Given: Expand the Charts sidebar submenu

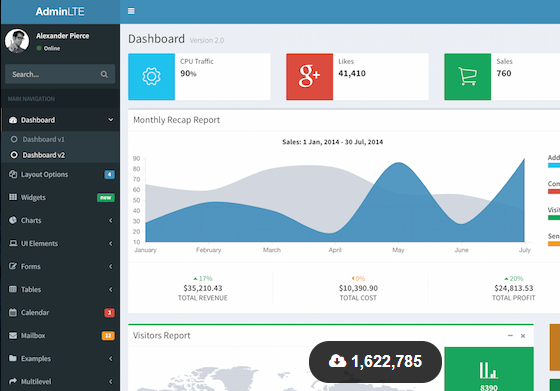Looking at the screenshot, I should 60,220.
